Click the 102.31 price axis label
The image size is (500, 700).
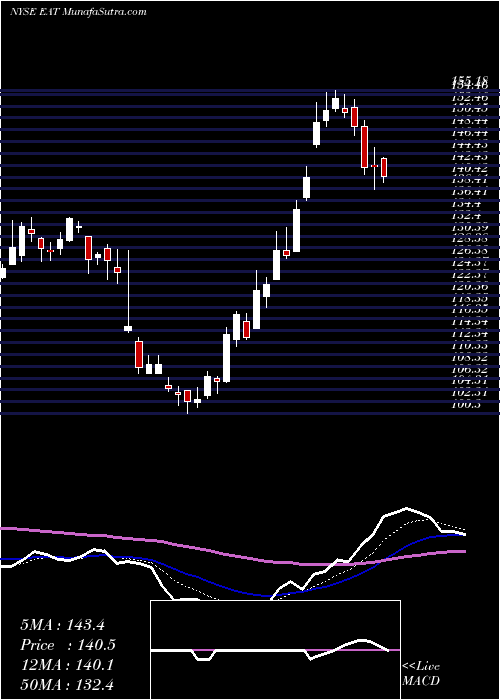click(469, 393)
